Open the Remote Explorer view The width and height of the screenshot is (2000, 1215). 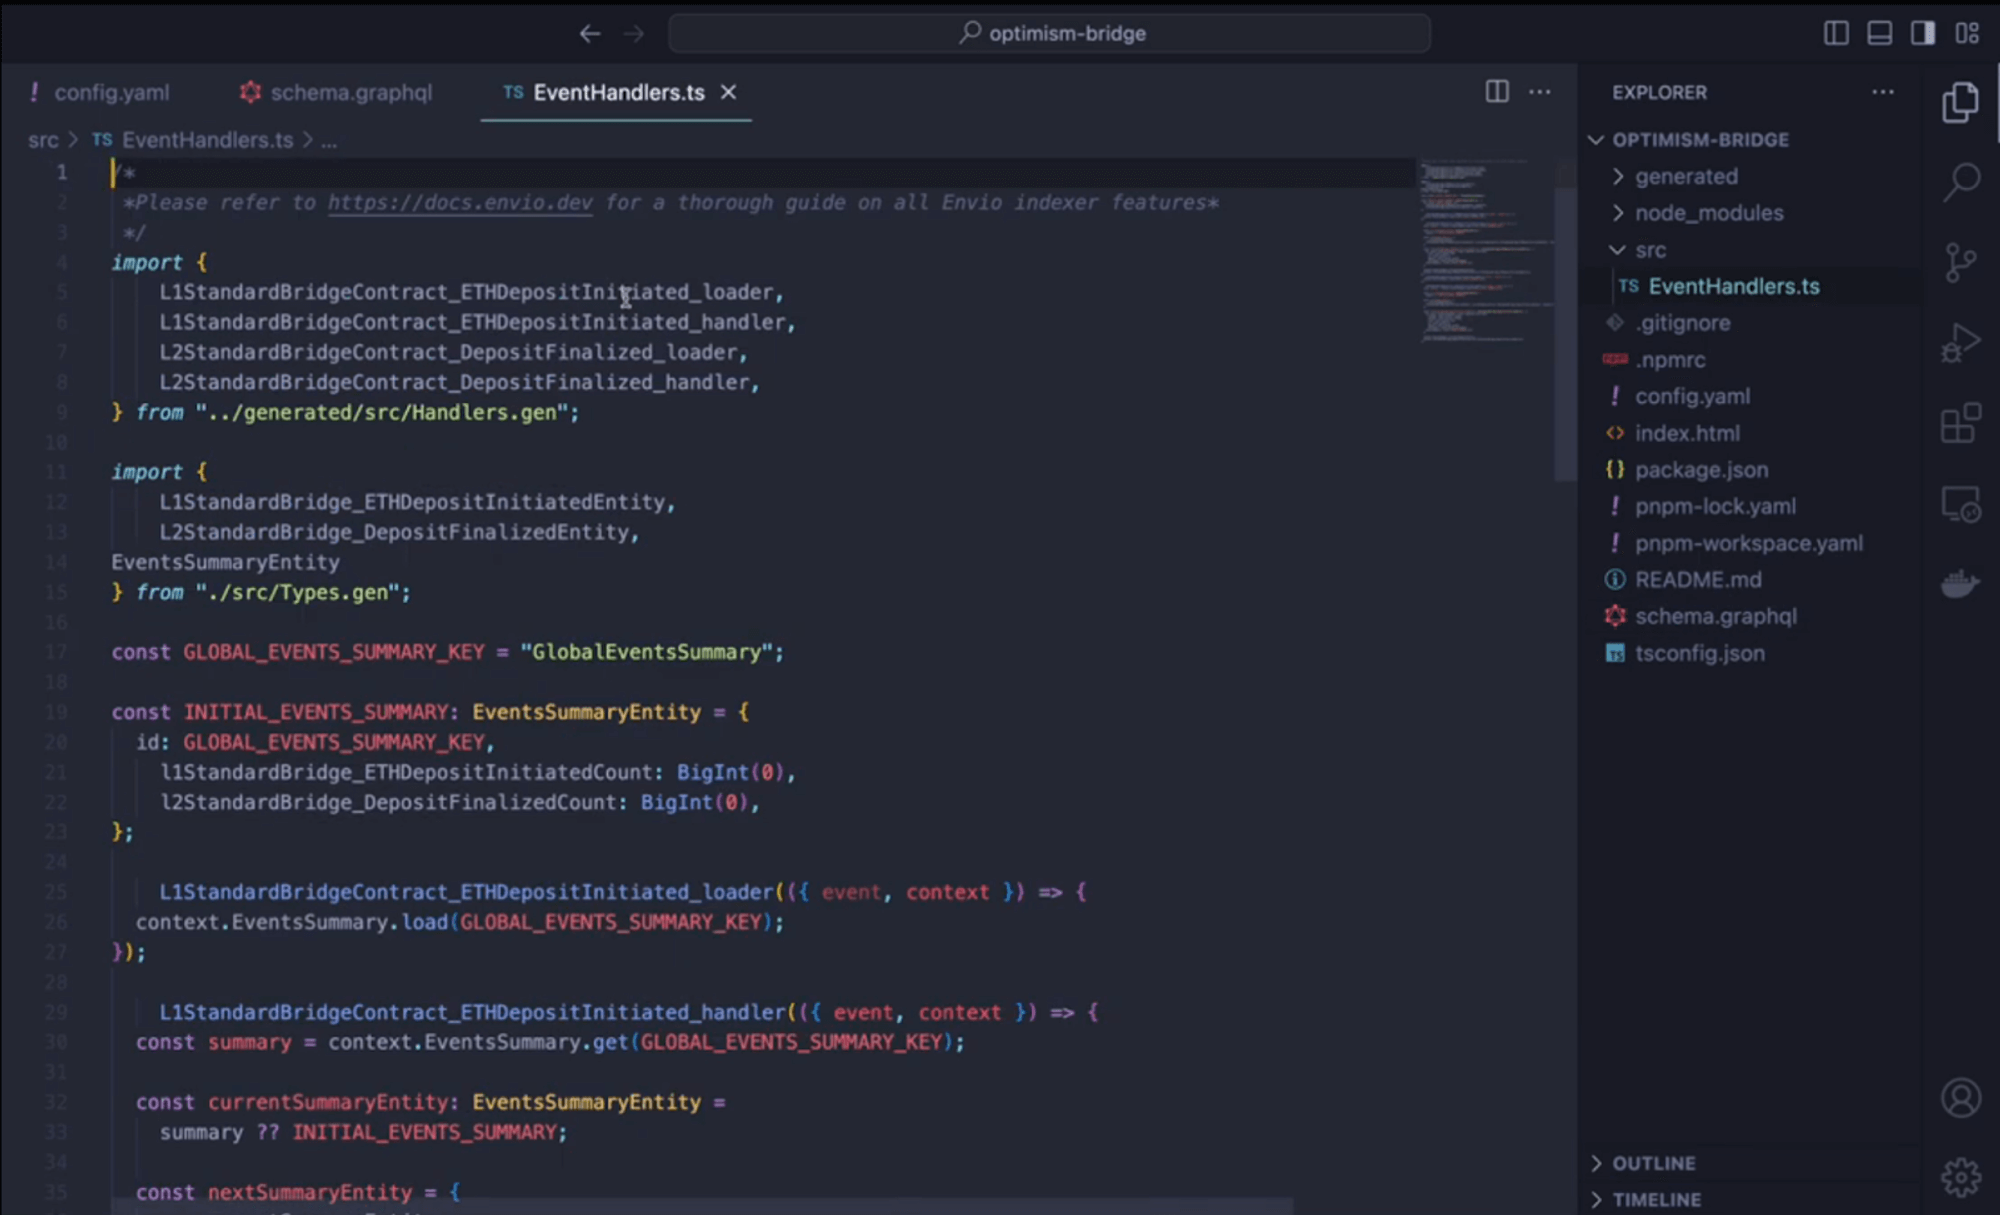click(x=1961, y=504)
